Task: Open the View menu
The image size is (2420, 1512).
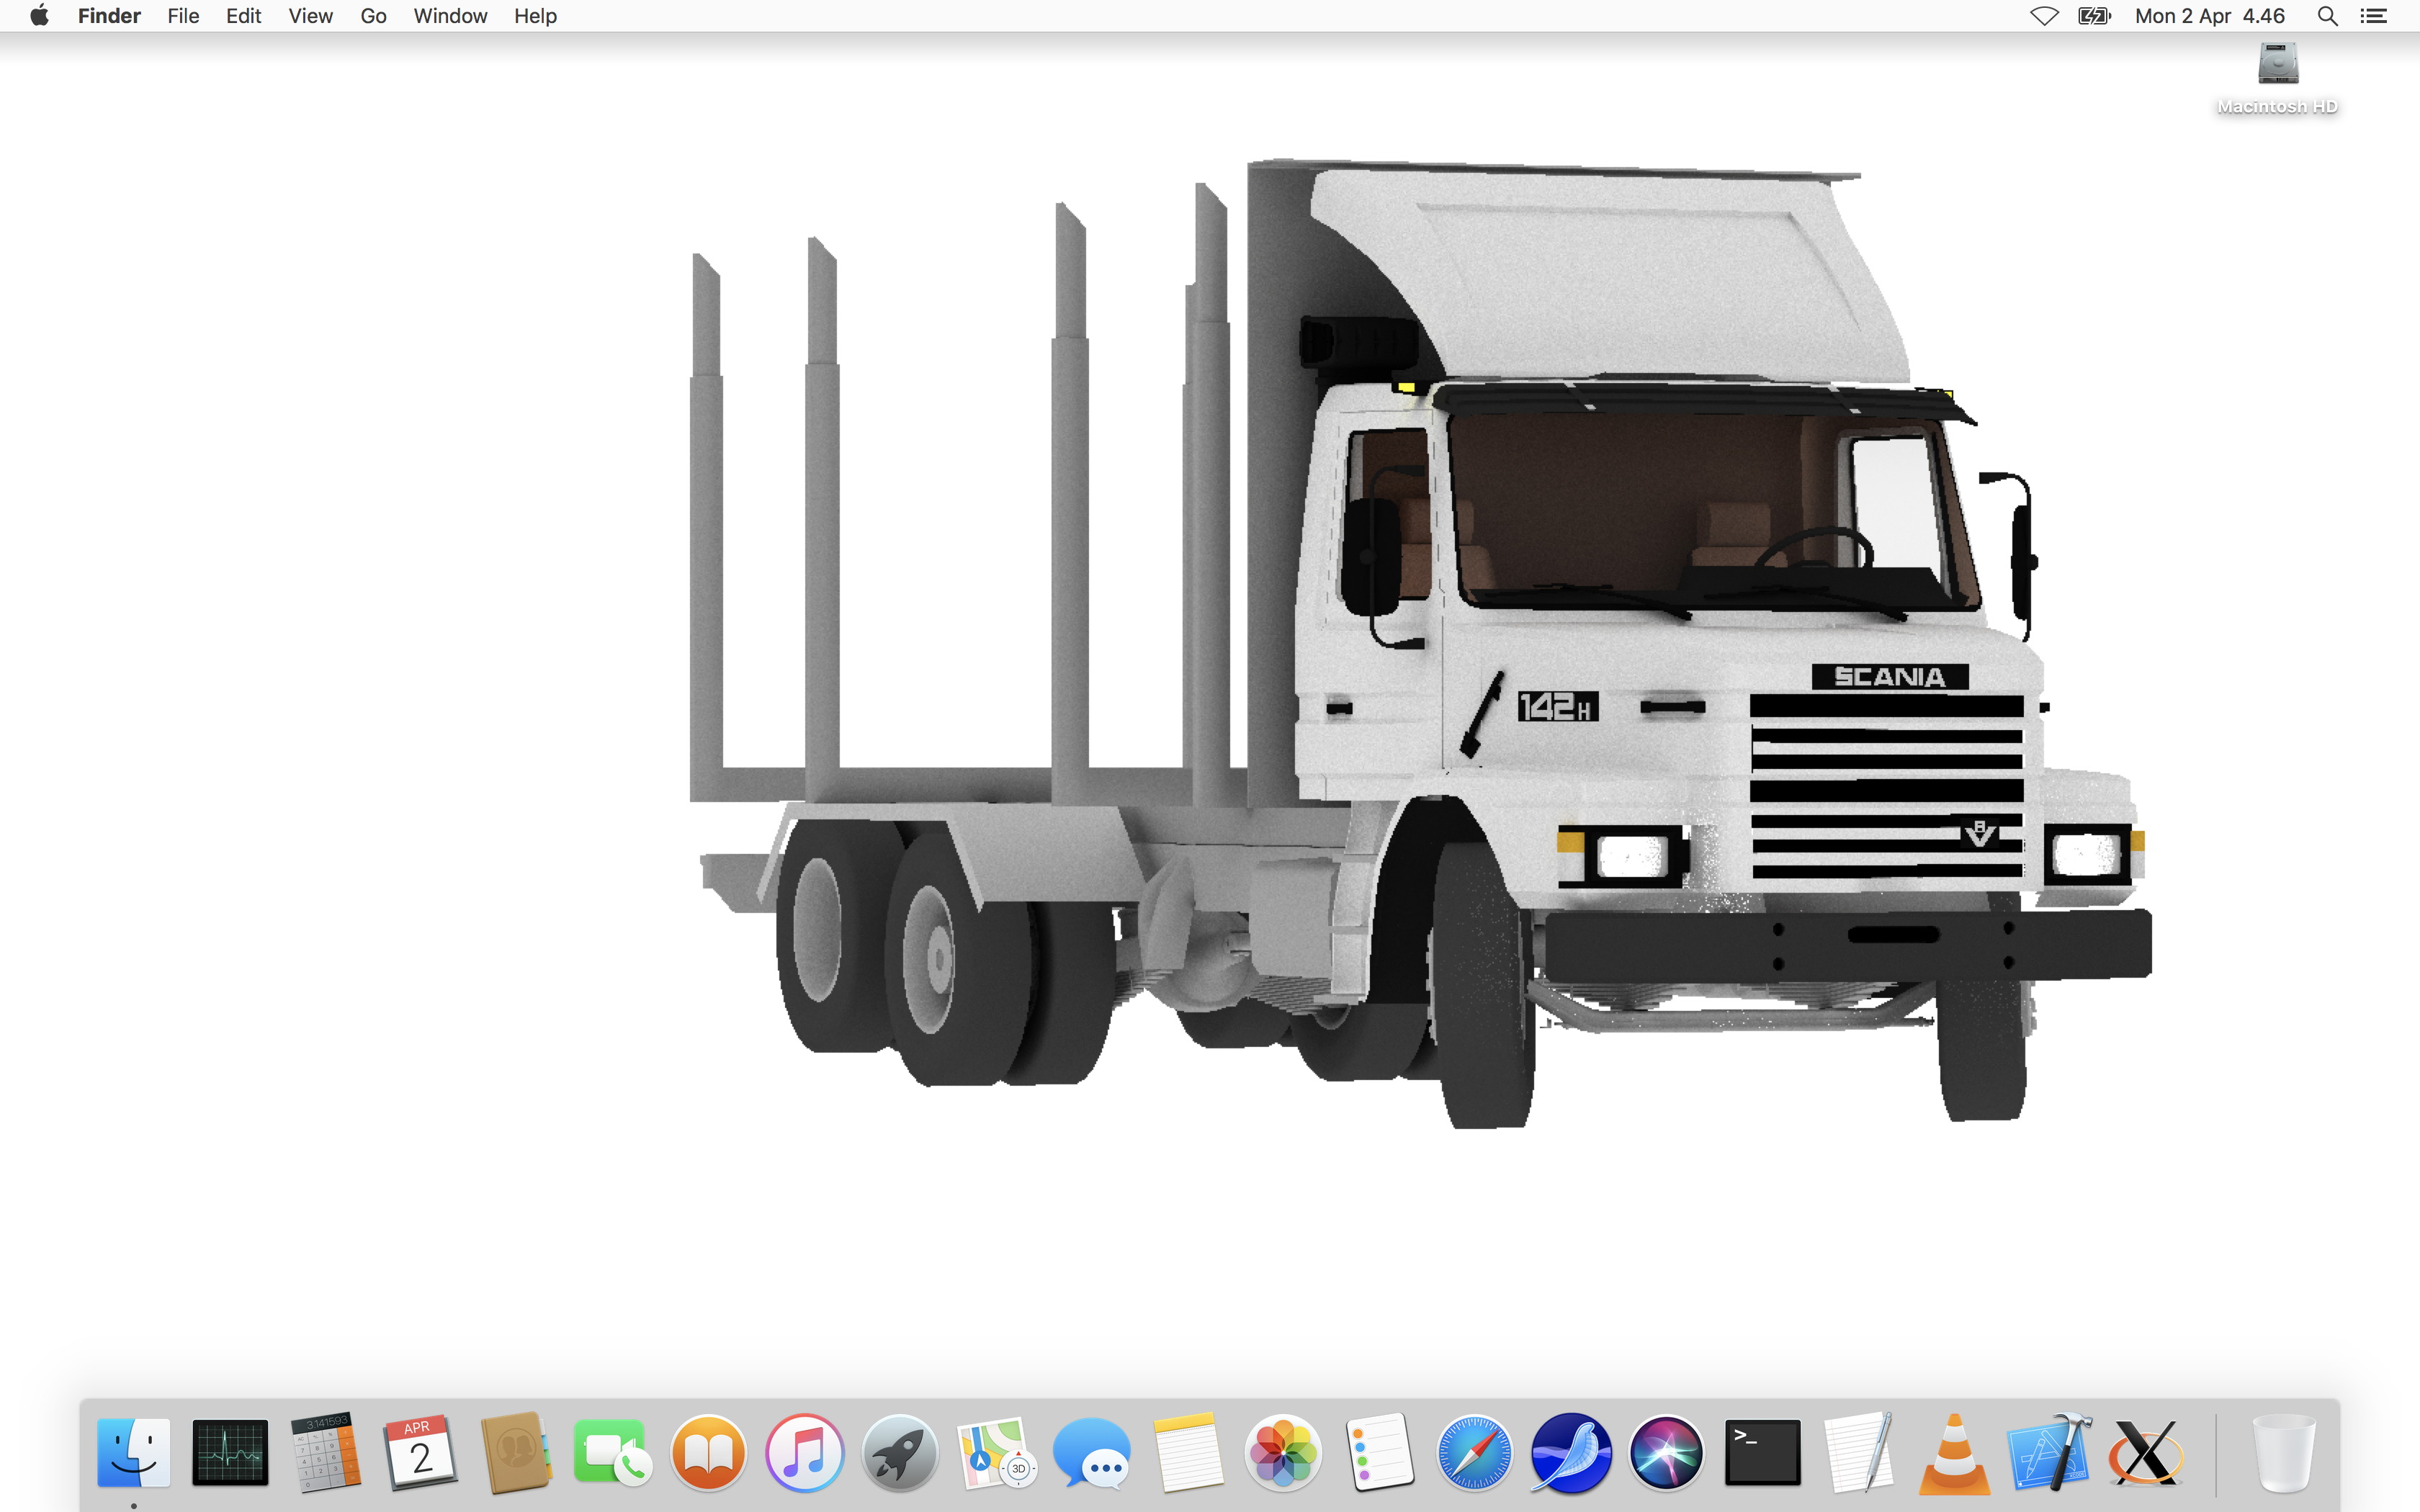Action: click(310, 16)
